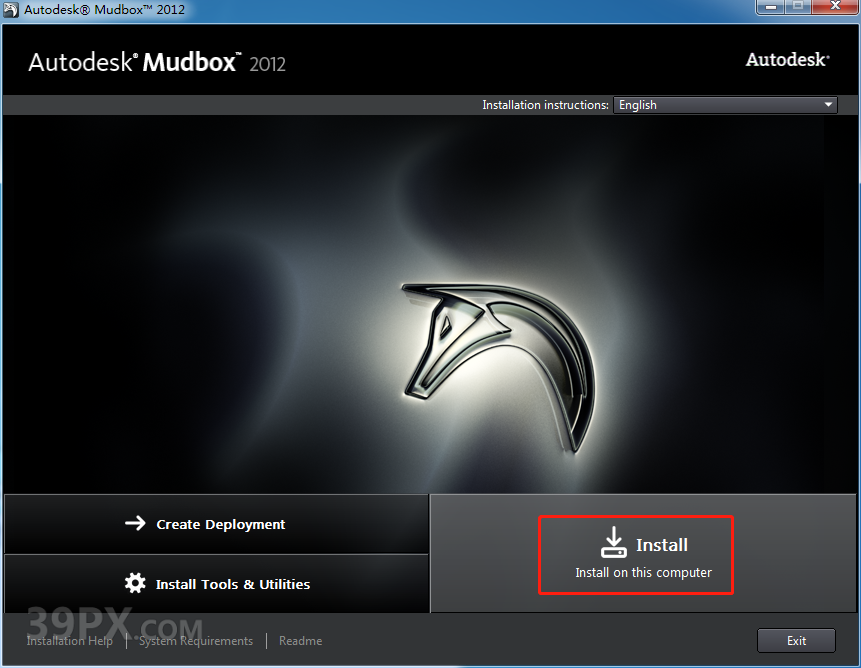The image size is (861, 668).
Task: Click the Autodesk logo at top right
Action: click(x=787, y=59)
